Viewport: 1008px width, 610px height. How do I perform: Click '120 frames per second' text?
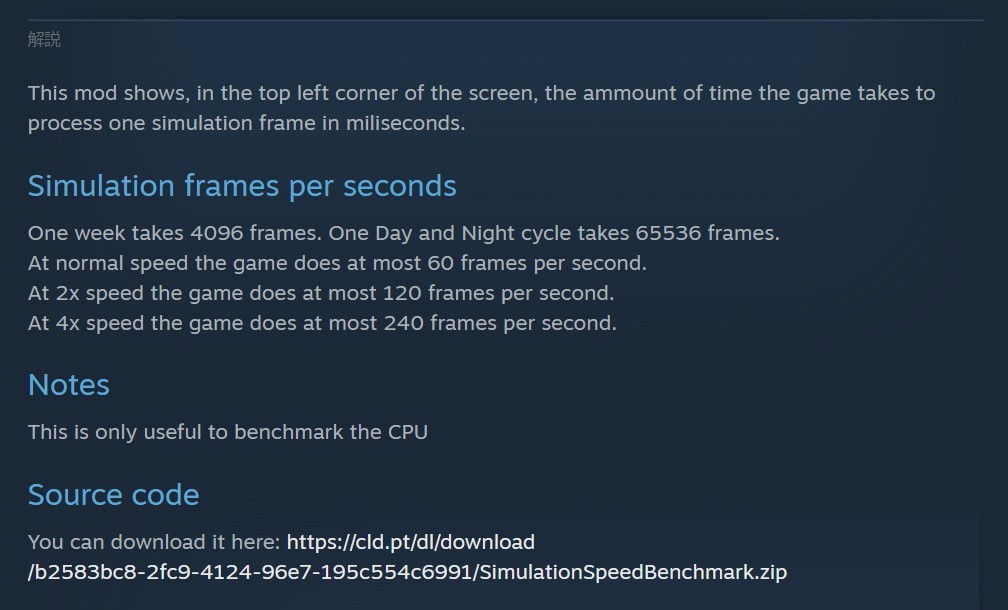coord(498,293)
